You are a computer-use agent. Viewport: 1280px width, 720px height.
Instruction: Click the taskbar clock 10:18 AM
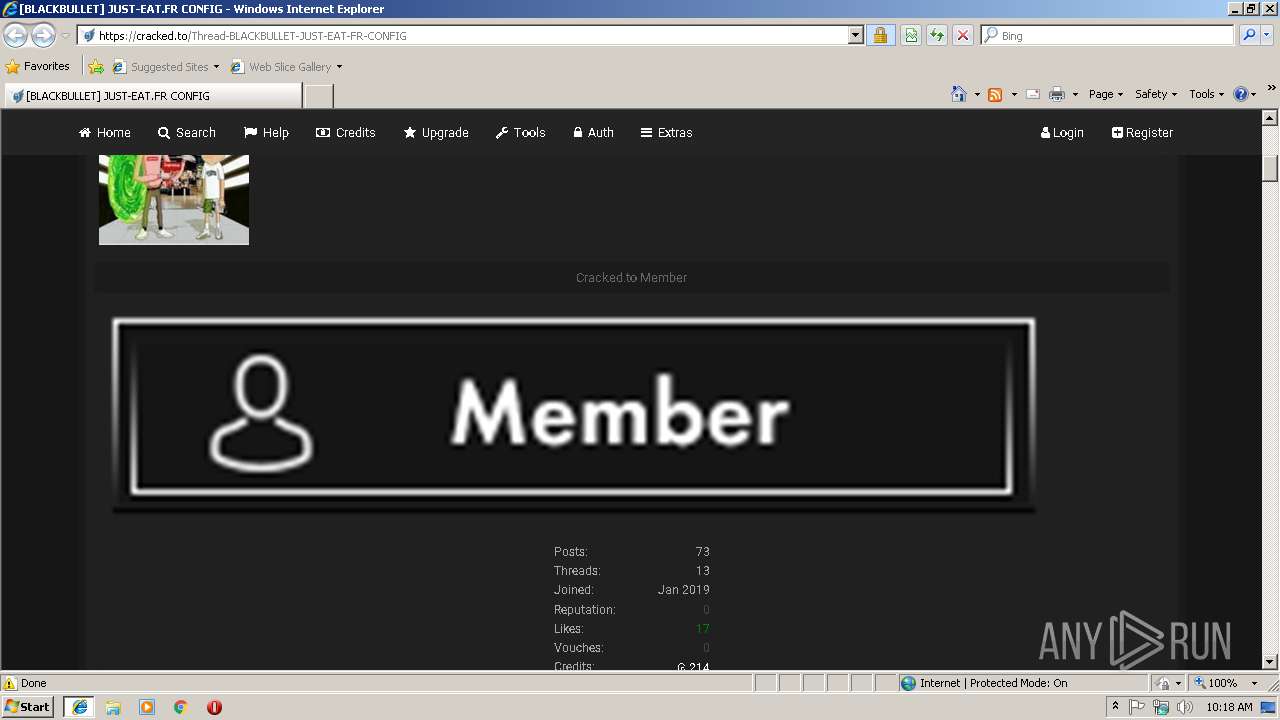1229,707
